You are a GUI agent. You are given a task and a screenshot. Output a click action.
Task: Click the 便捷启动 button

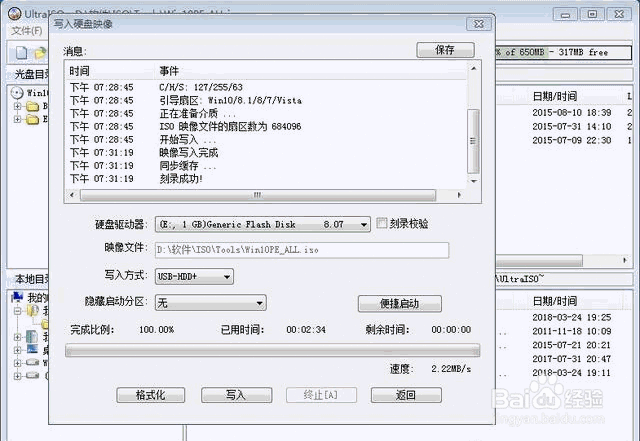coord(400,303)
